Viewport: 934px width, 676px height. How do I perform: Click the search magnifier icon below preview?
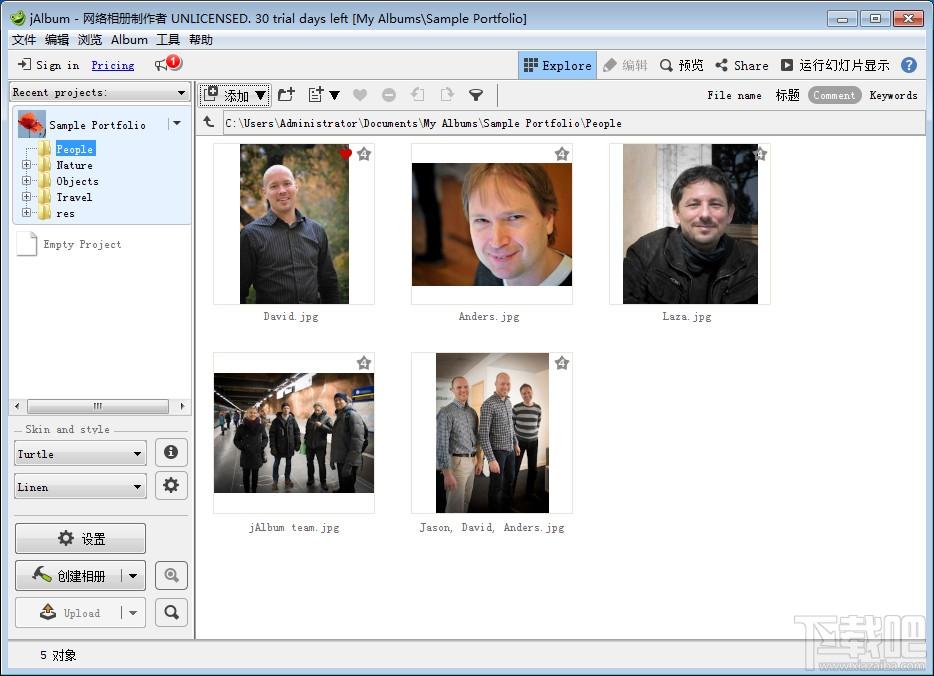coord(172,612)
